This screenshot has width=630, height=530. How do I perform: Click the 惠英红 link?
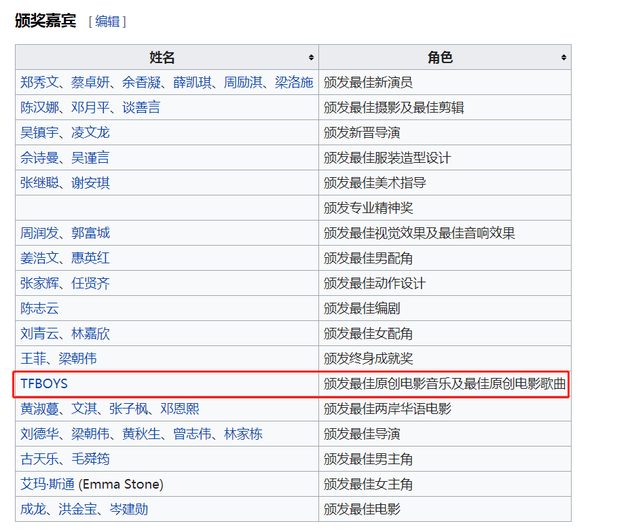pos(91,258)
